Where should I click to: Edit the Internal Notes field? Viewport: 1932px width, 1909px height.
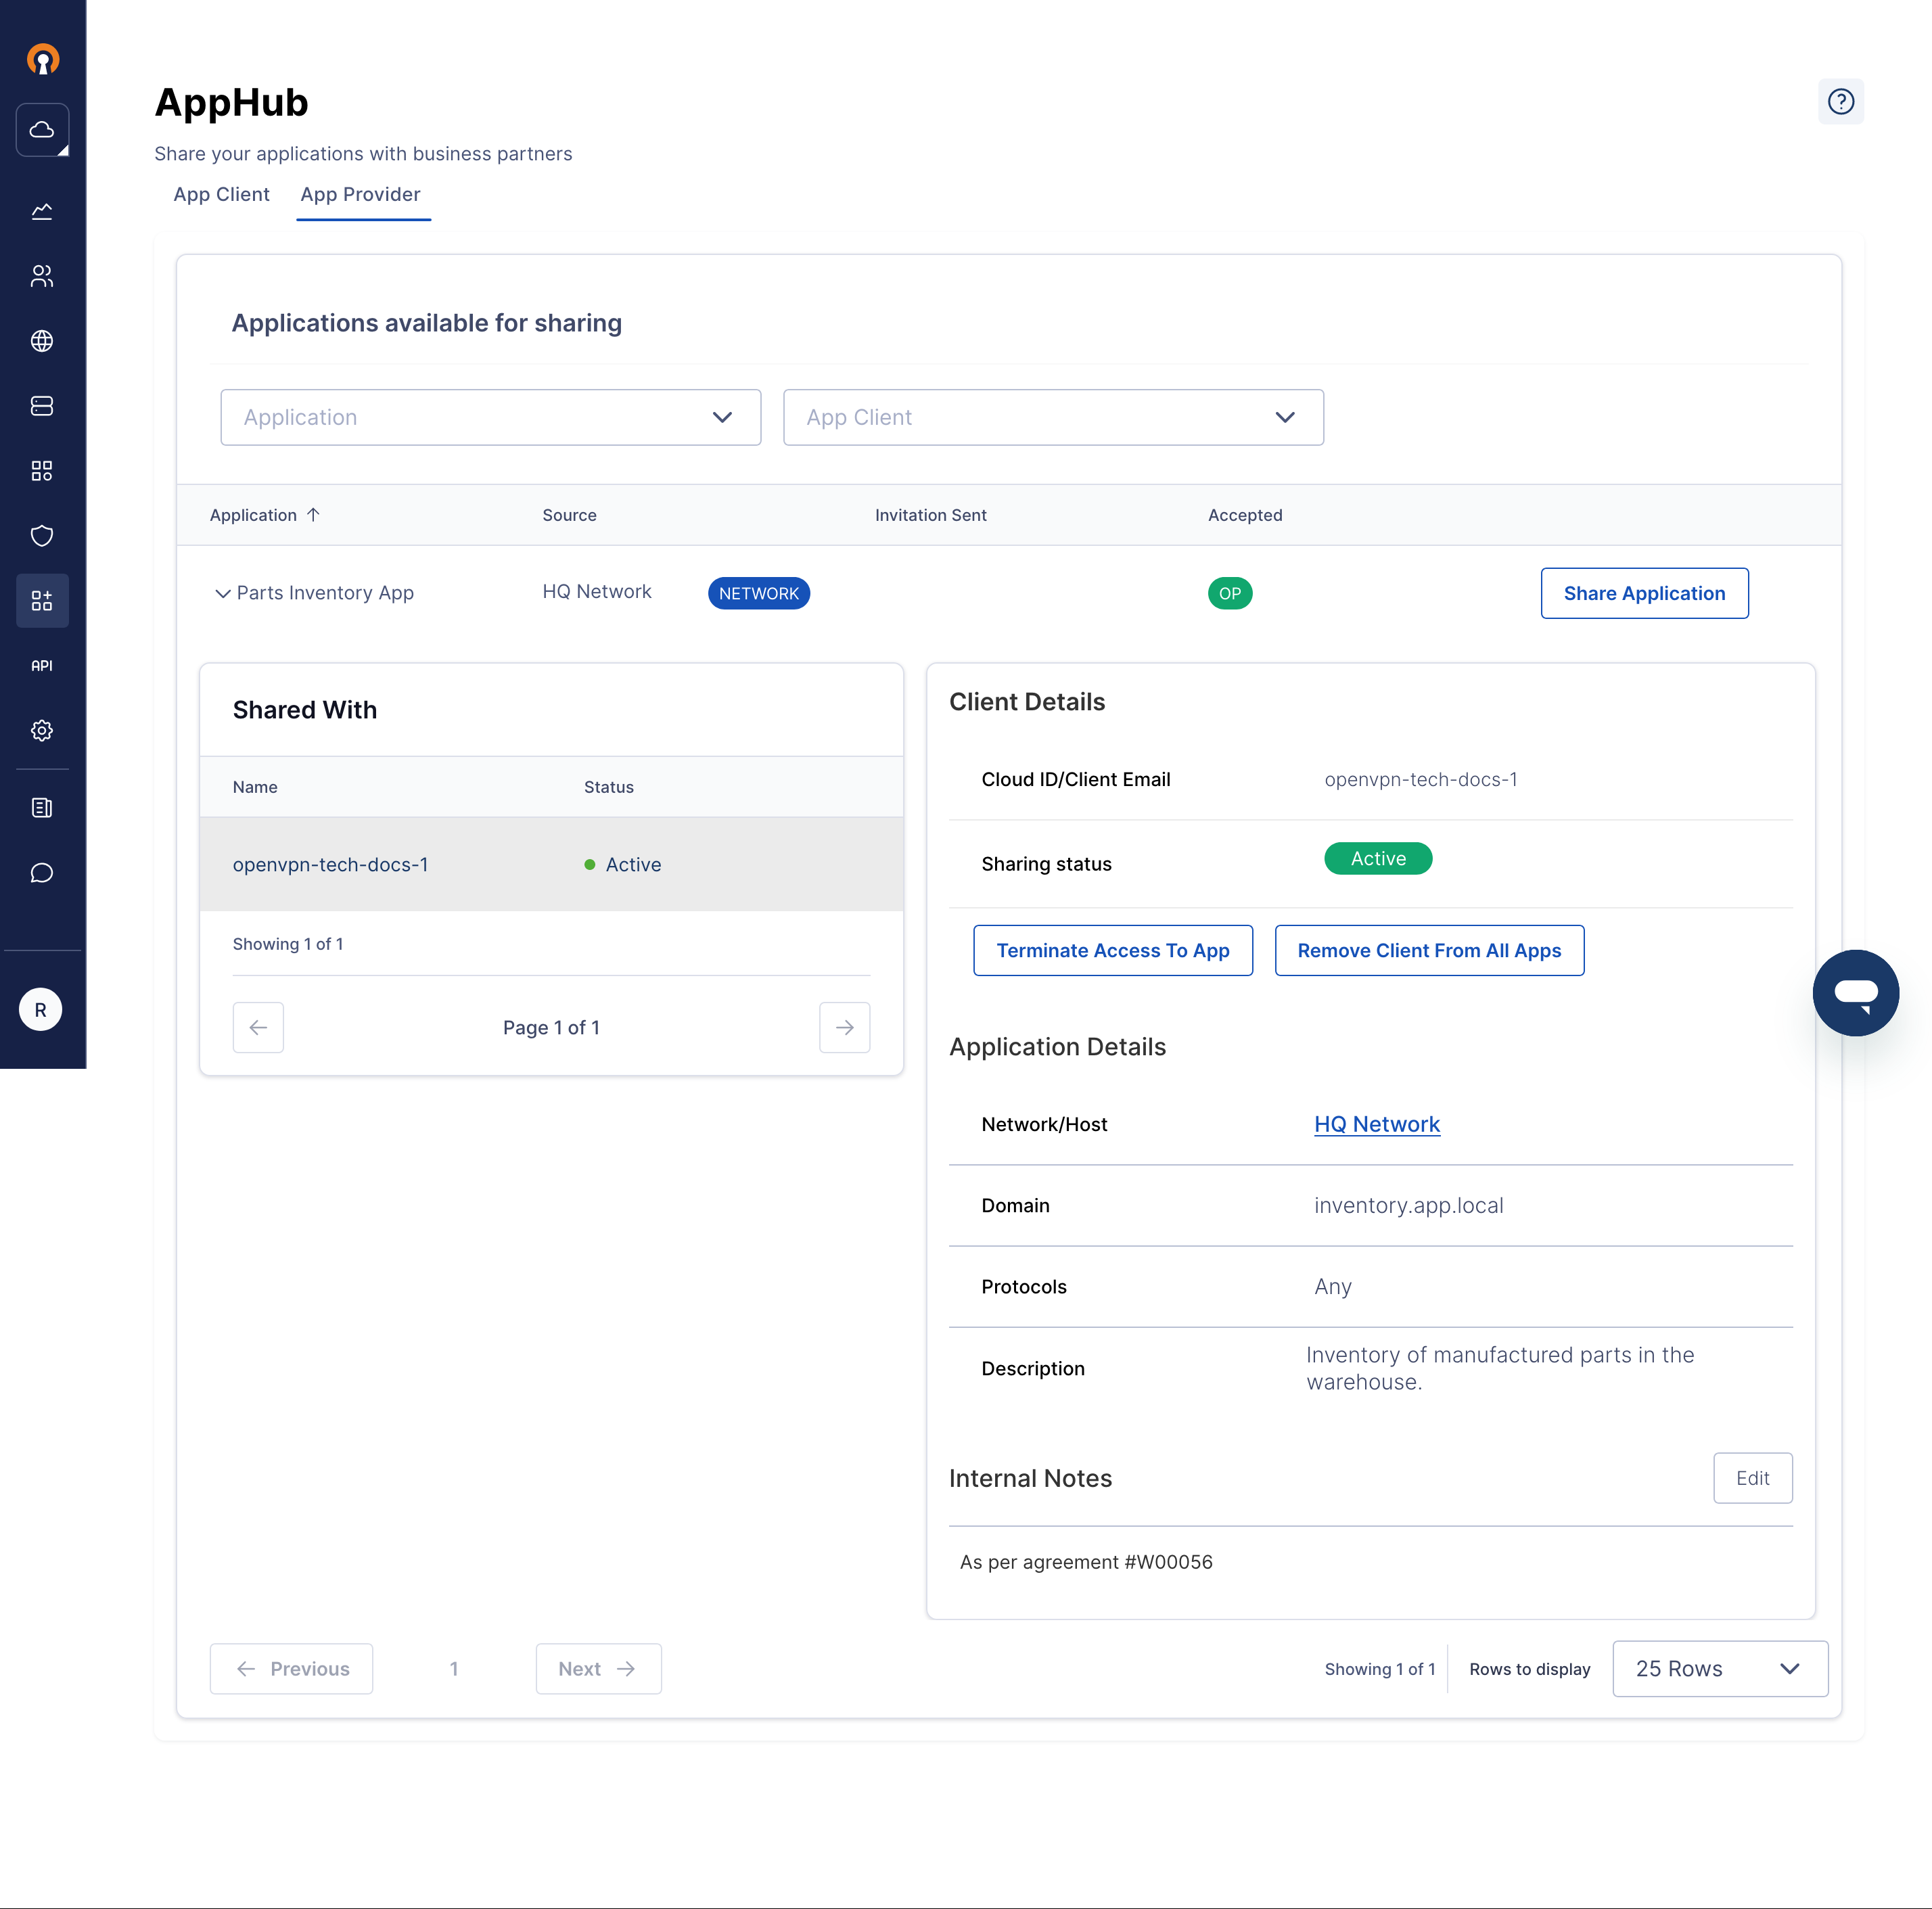[x=1752, y=1477]
